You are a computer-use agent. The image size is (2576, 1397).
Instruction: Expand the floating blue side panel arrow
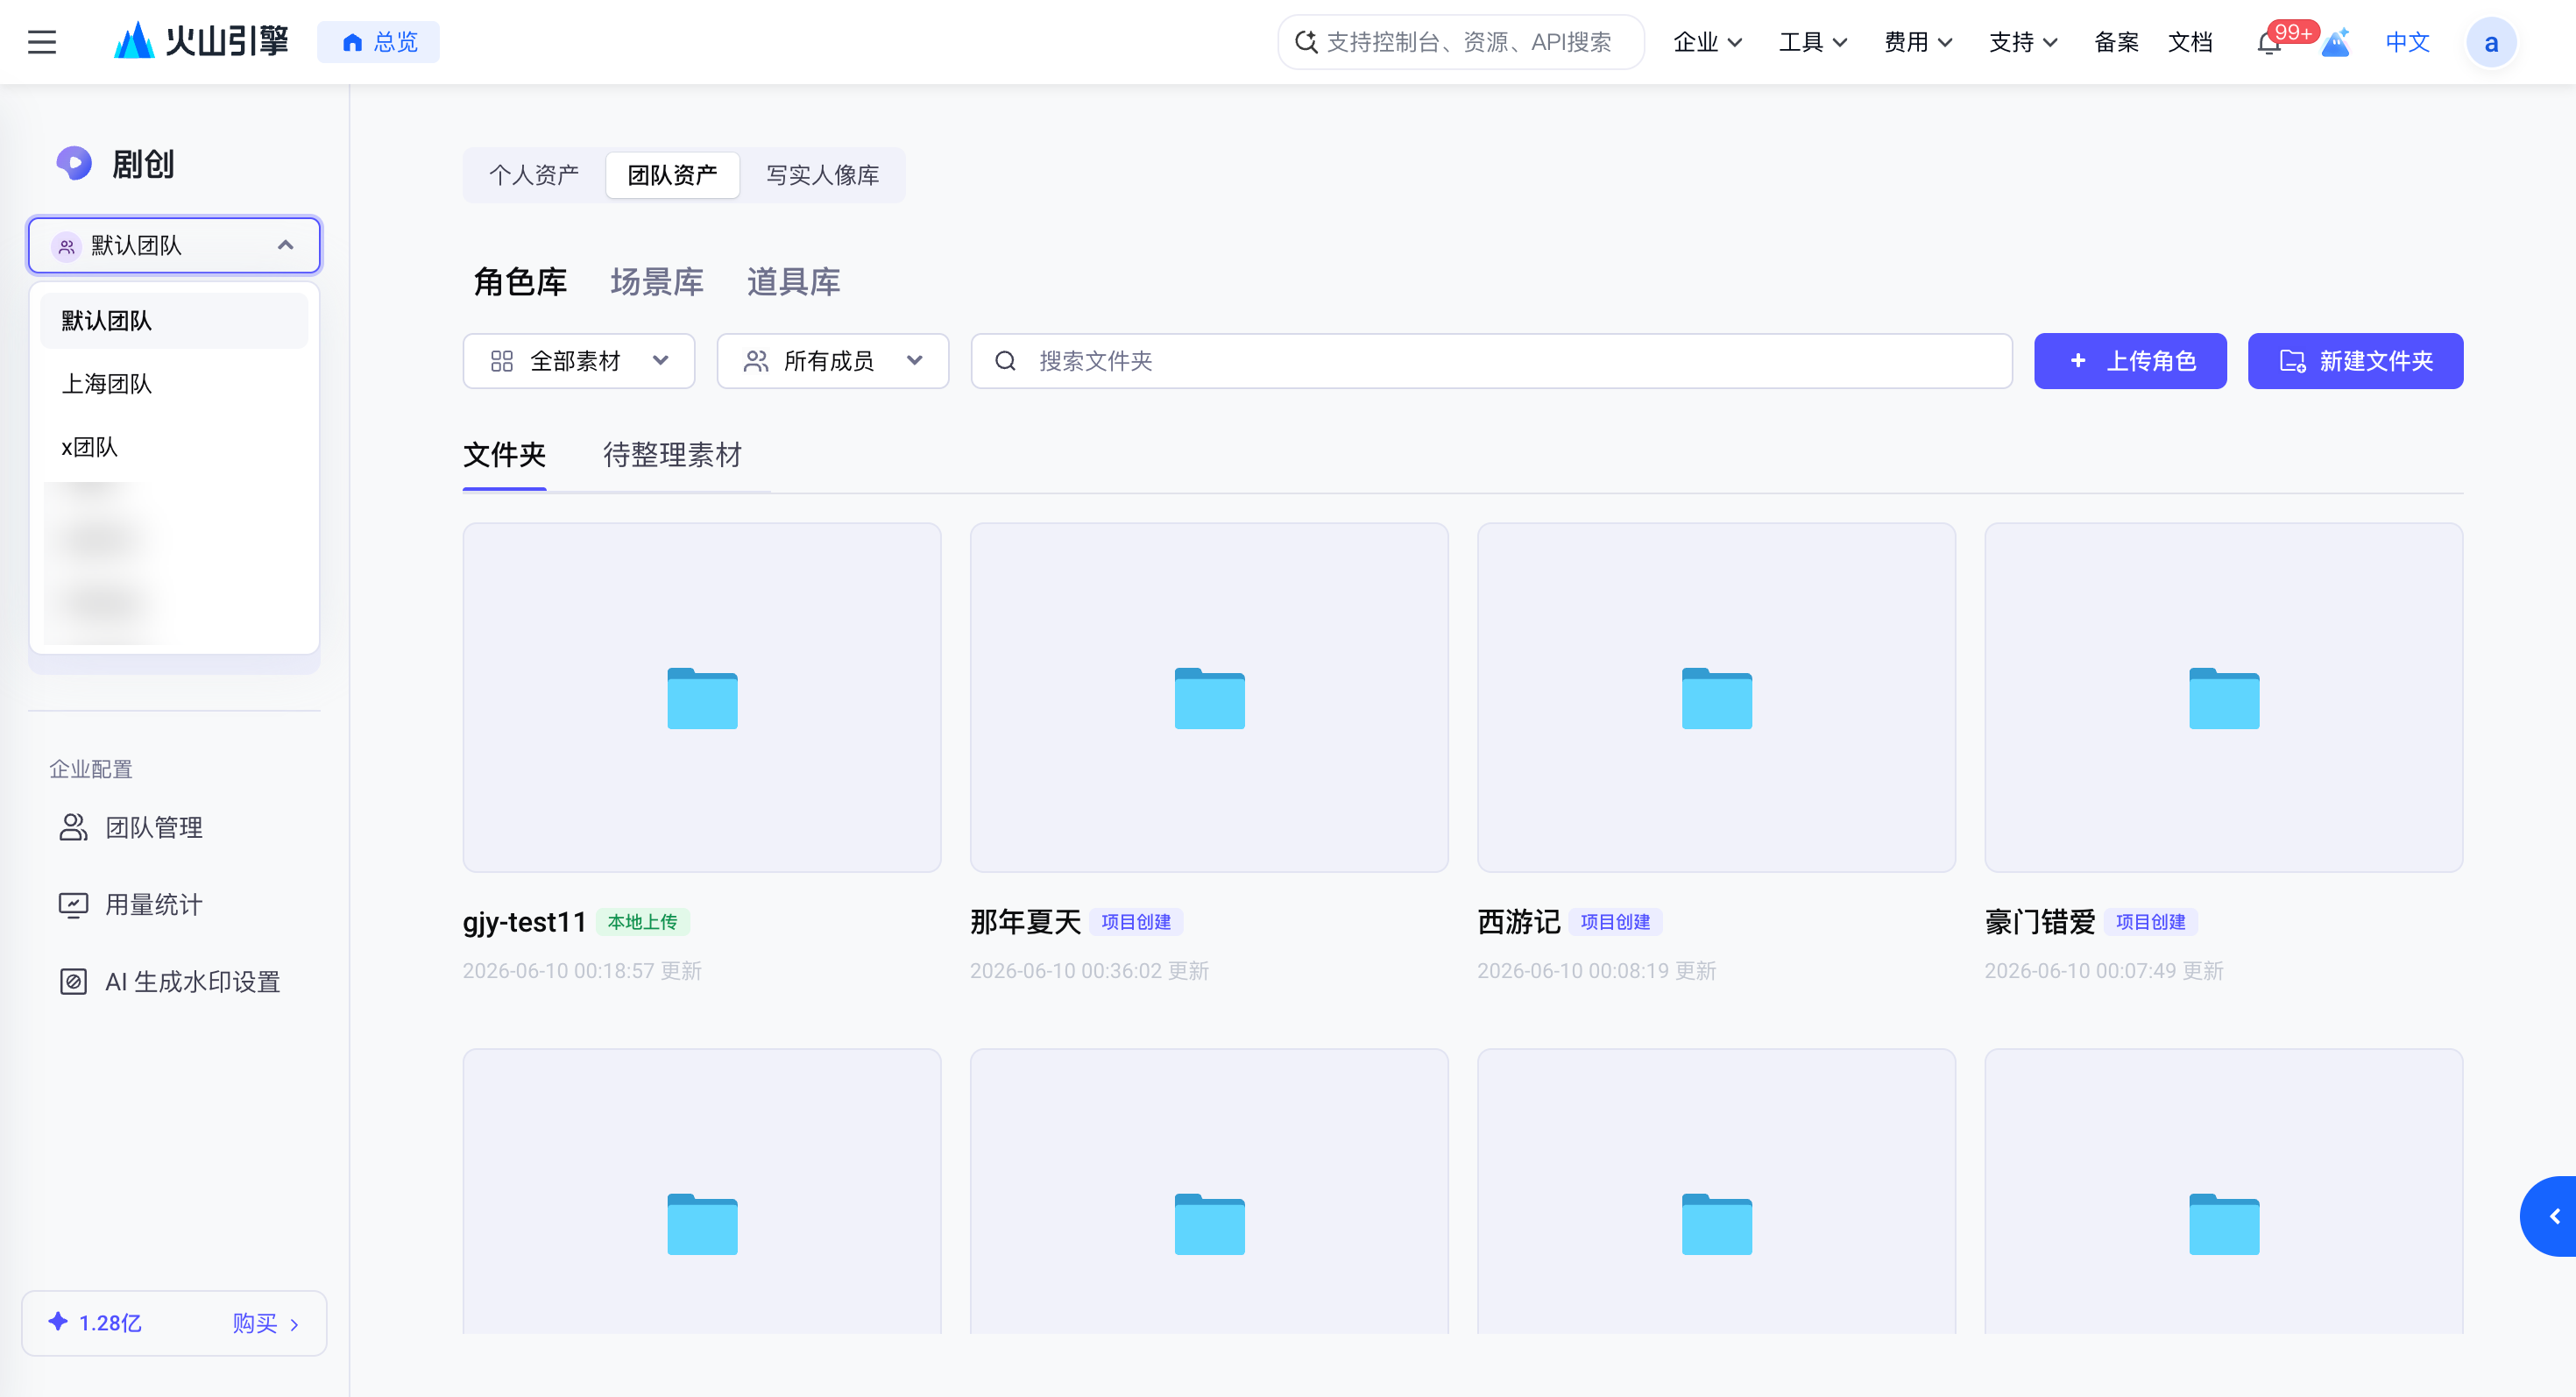click(2551, 1216)
